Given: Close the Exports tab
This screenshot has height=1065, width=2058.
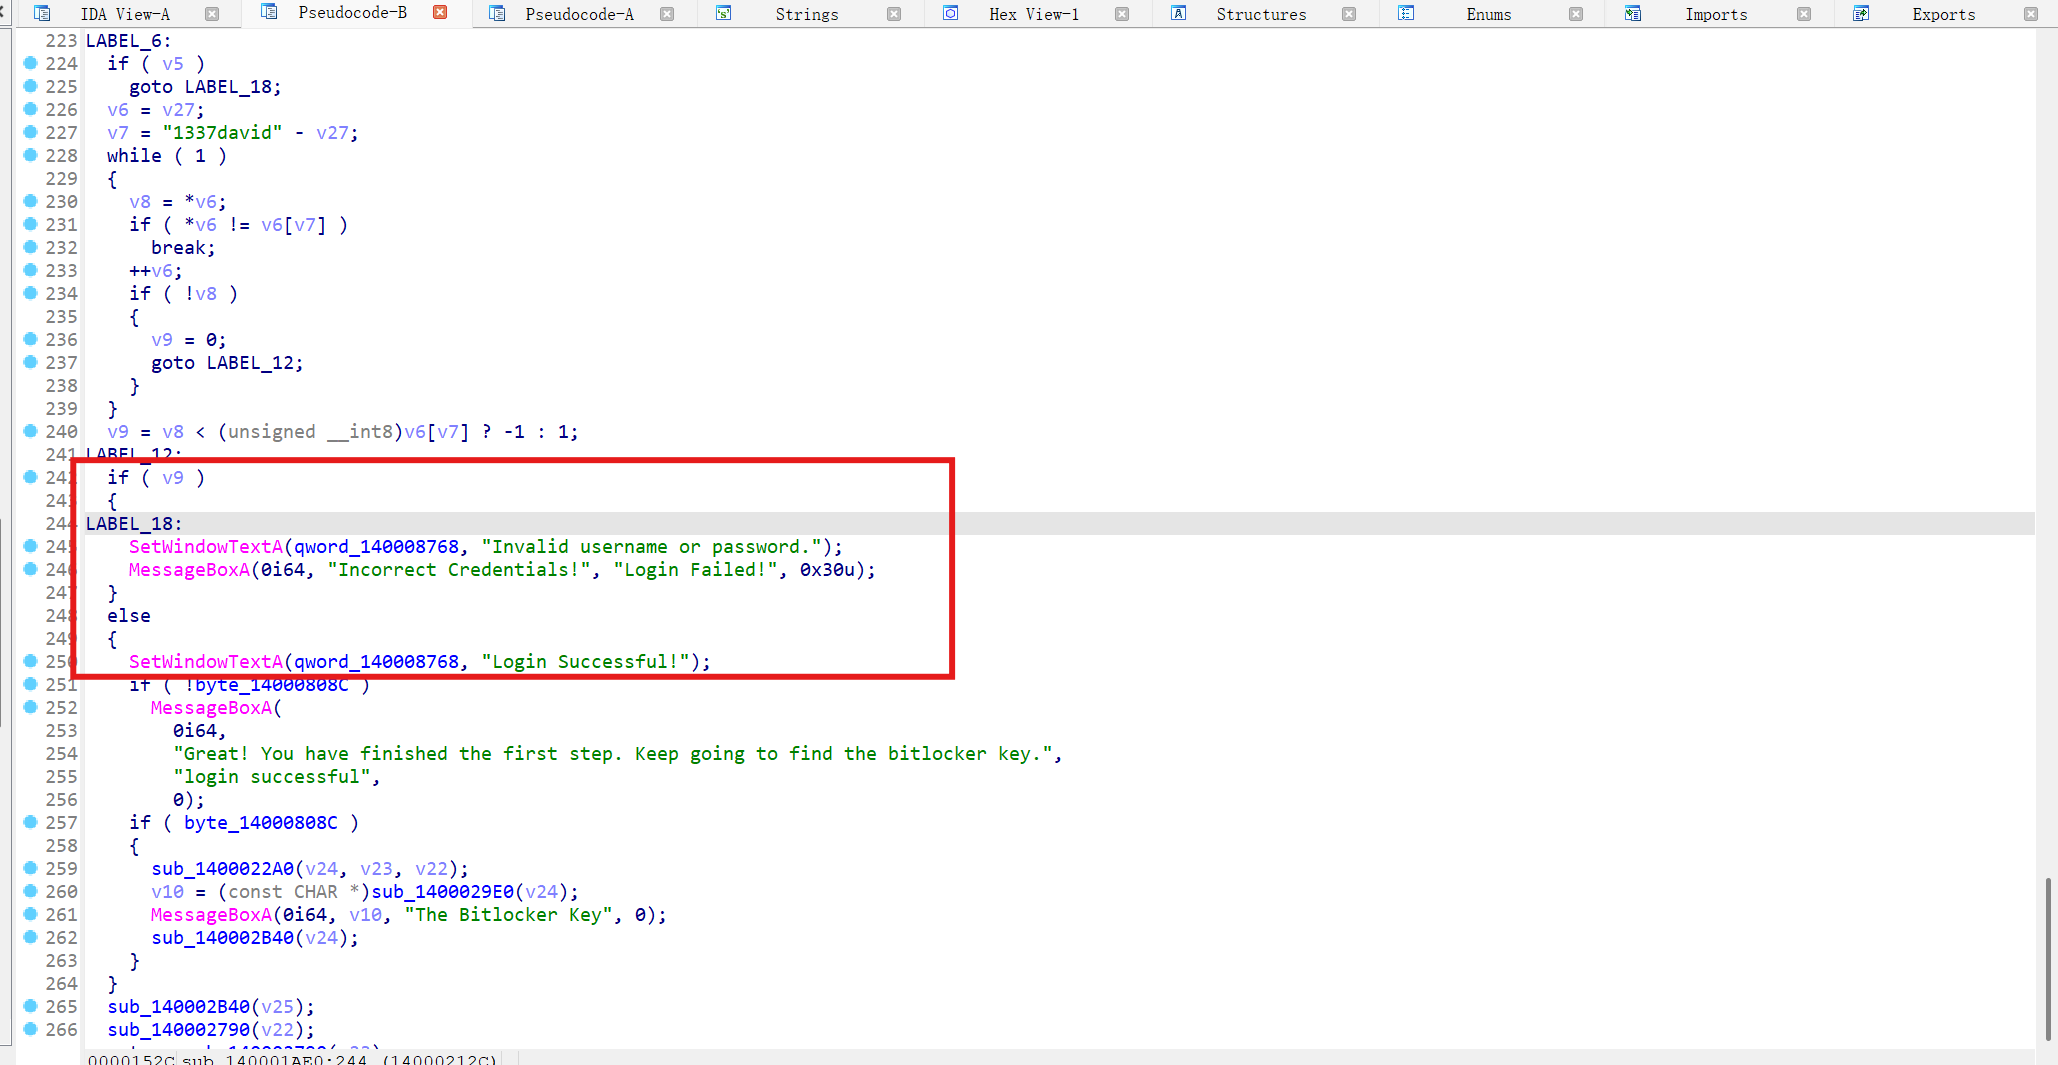Looking at the screenshot, I should click(x=2031, y=14).
